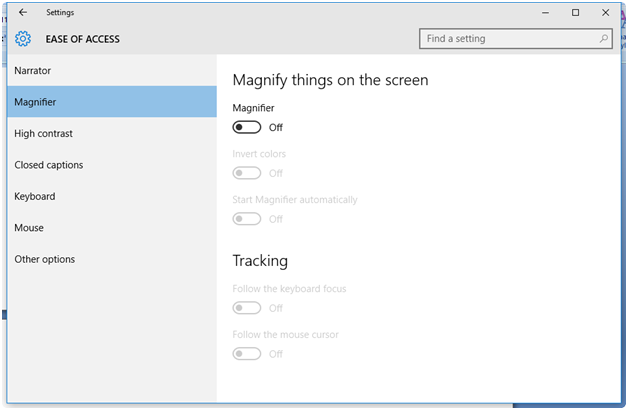Go to High contrast settings
Viewport: 628px width, 410px height.
(x=44, y=134)
